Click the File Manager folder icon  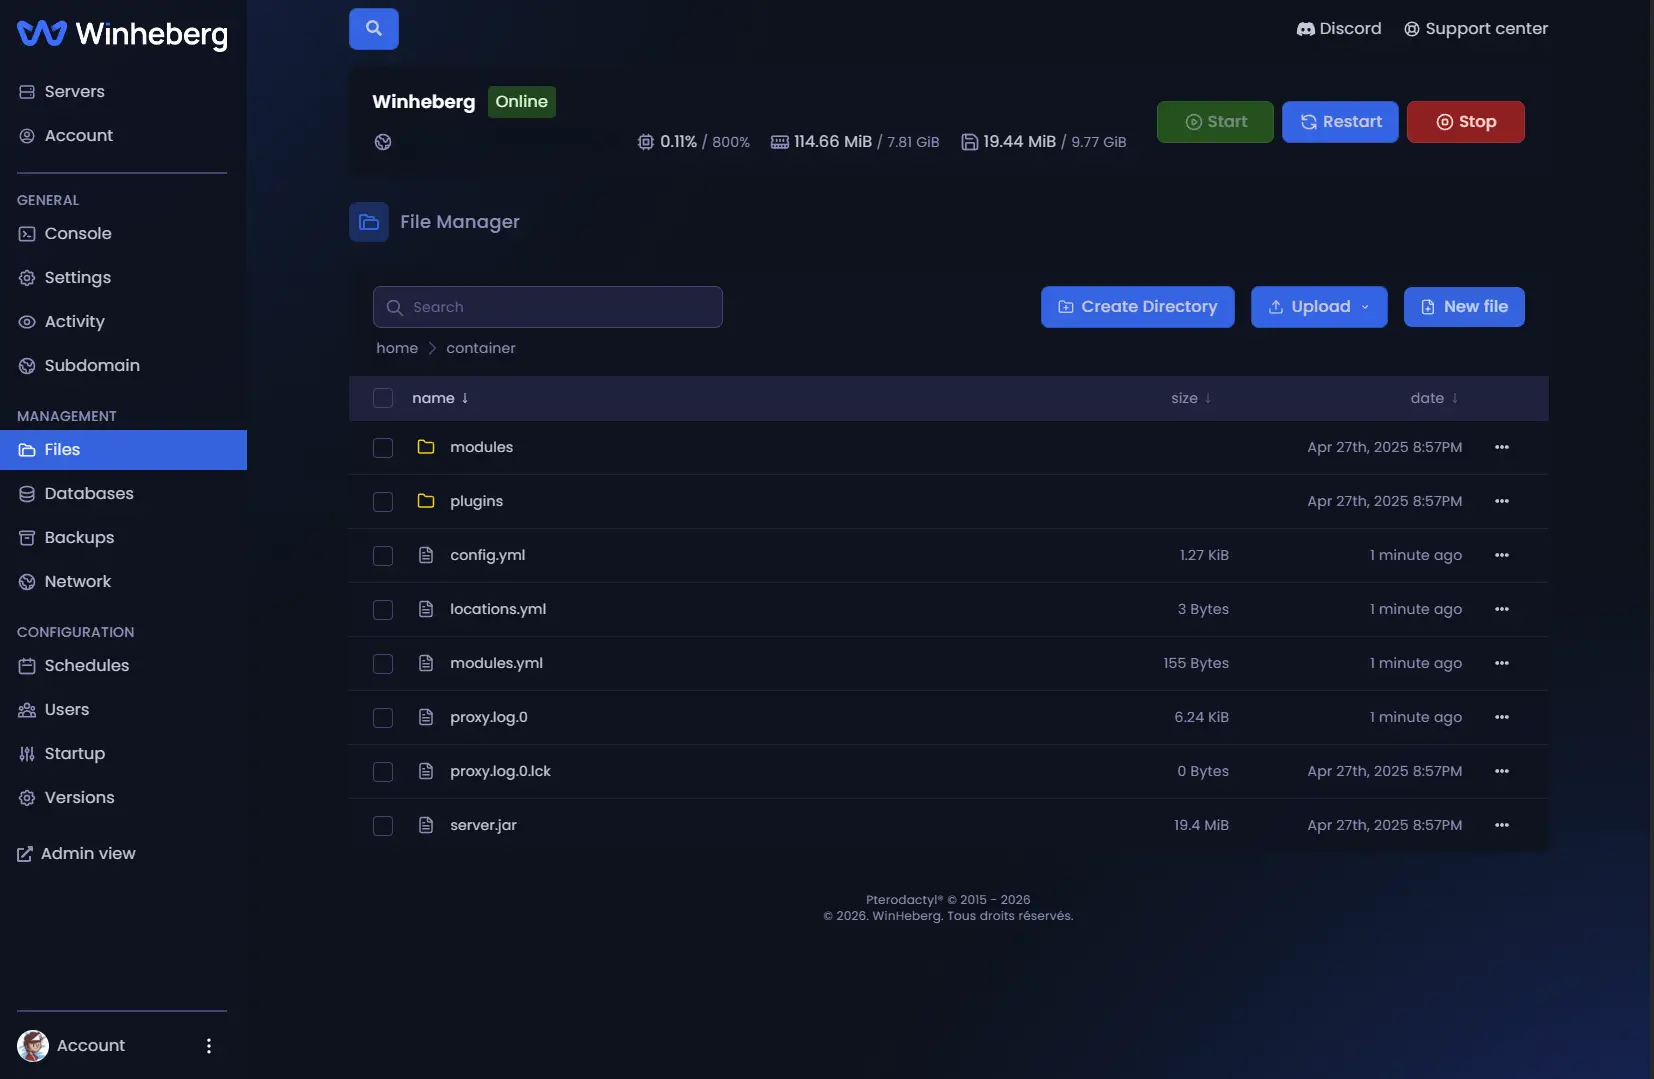(369, 222)
